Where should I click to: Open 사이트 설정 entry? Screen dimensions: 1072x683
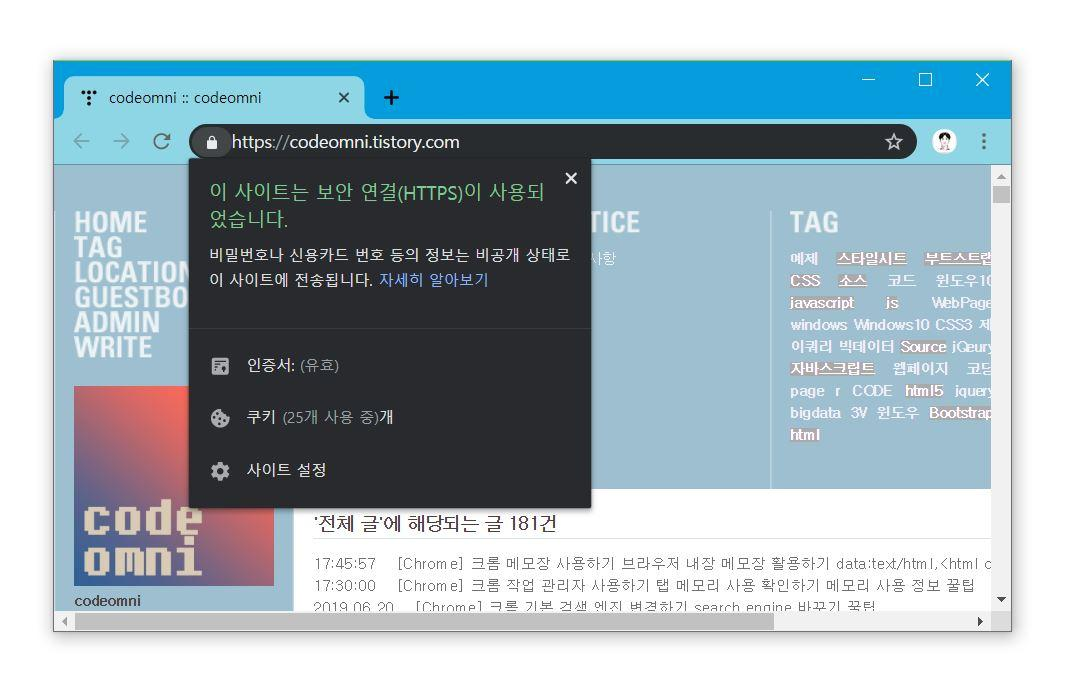click(x=390, y=470)
